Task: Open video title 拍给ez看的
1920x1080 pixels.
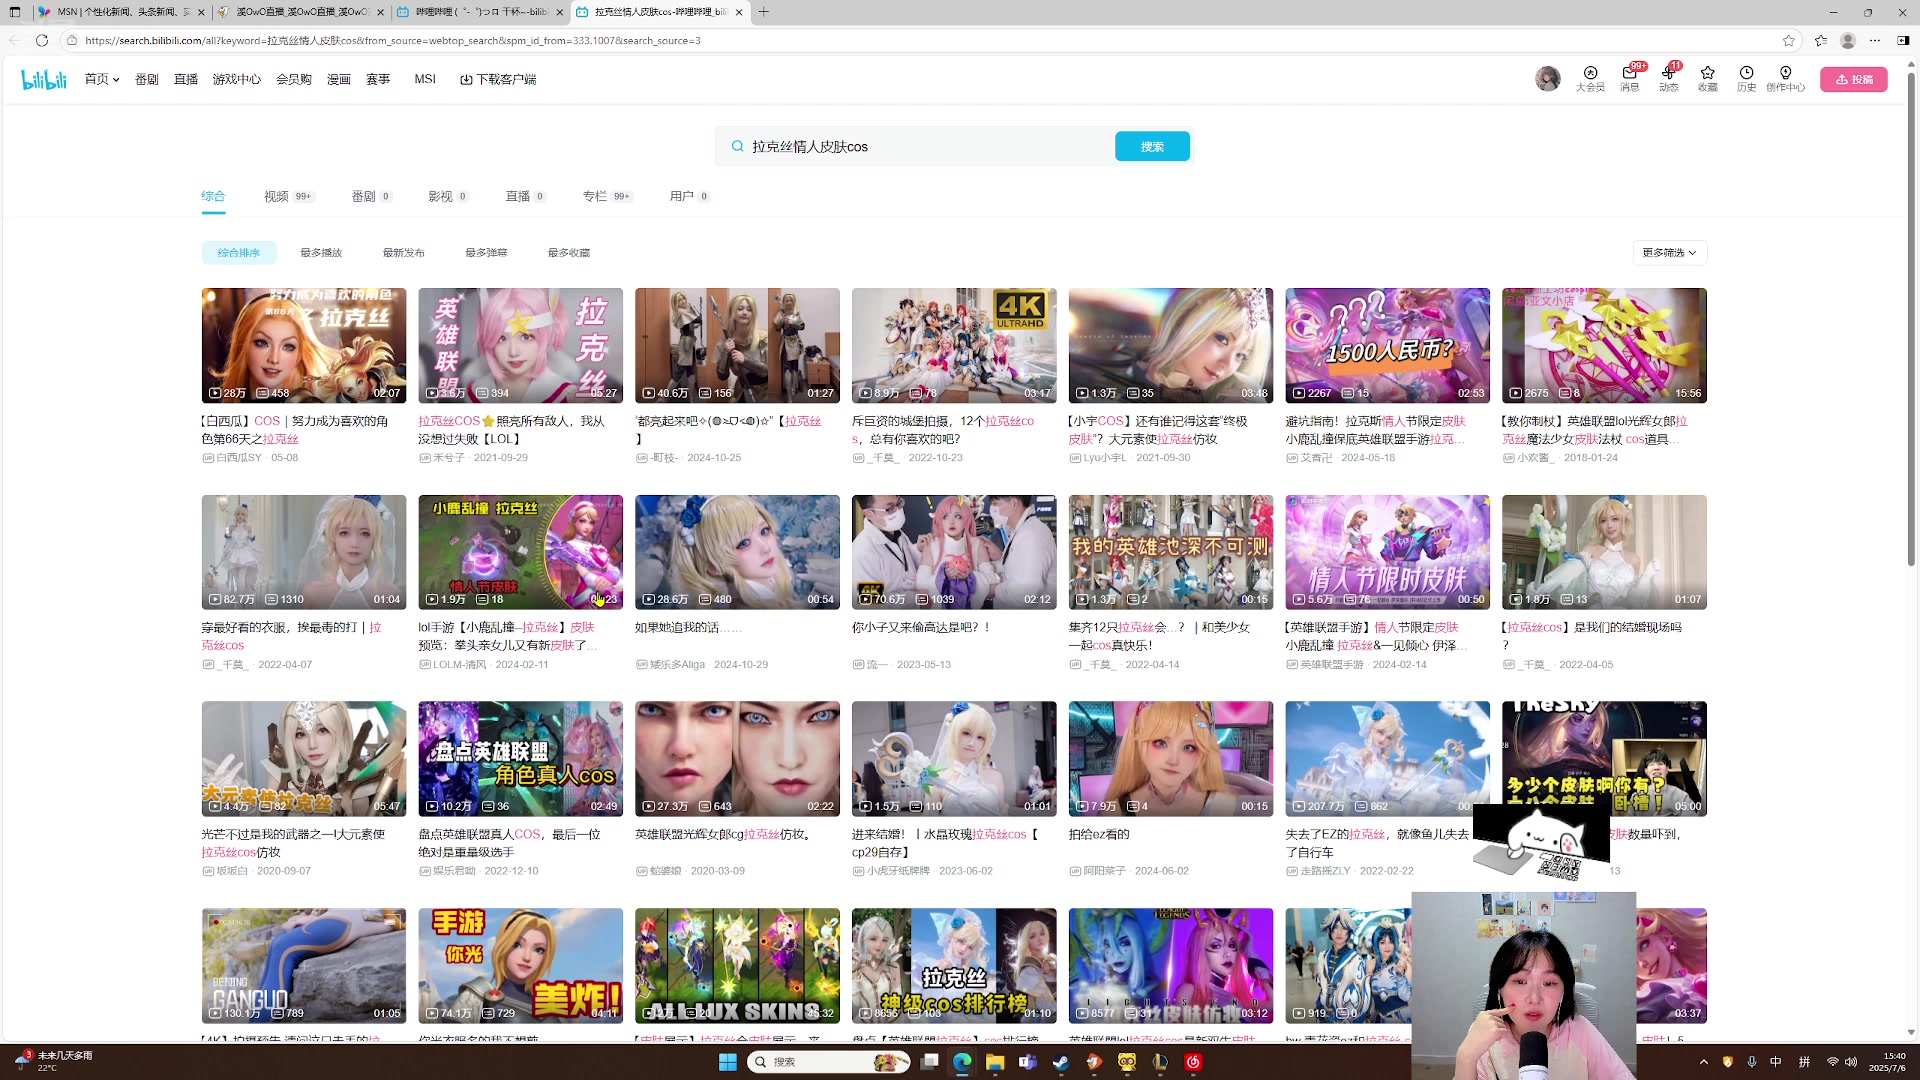Action: coord(1099,835)
